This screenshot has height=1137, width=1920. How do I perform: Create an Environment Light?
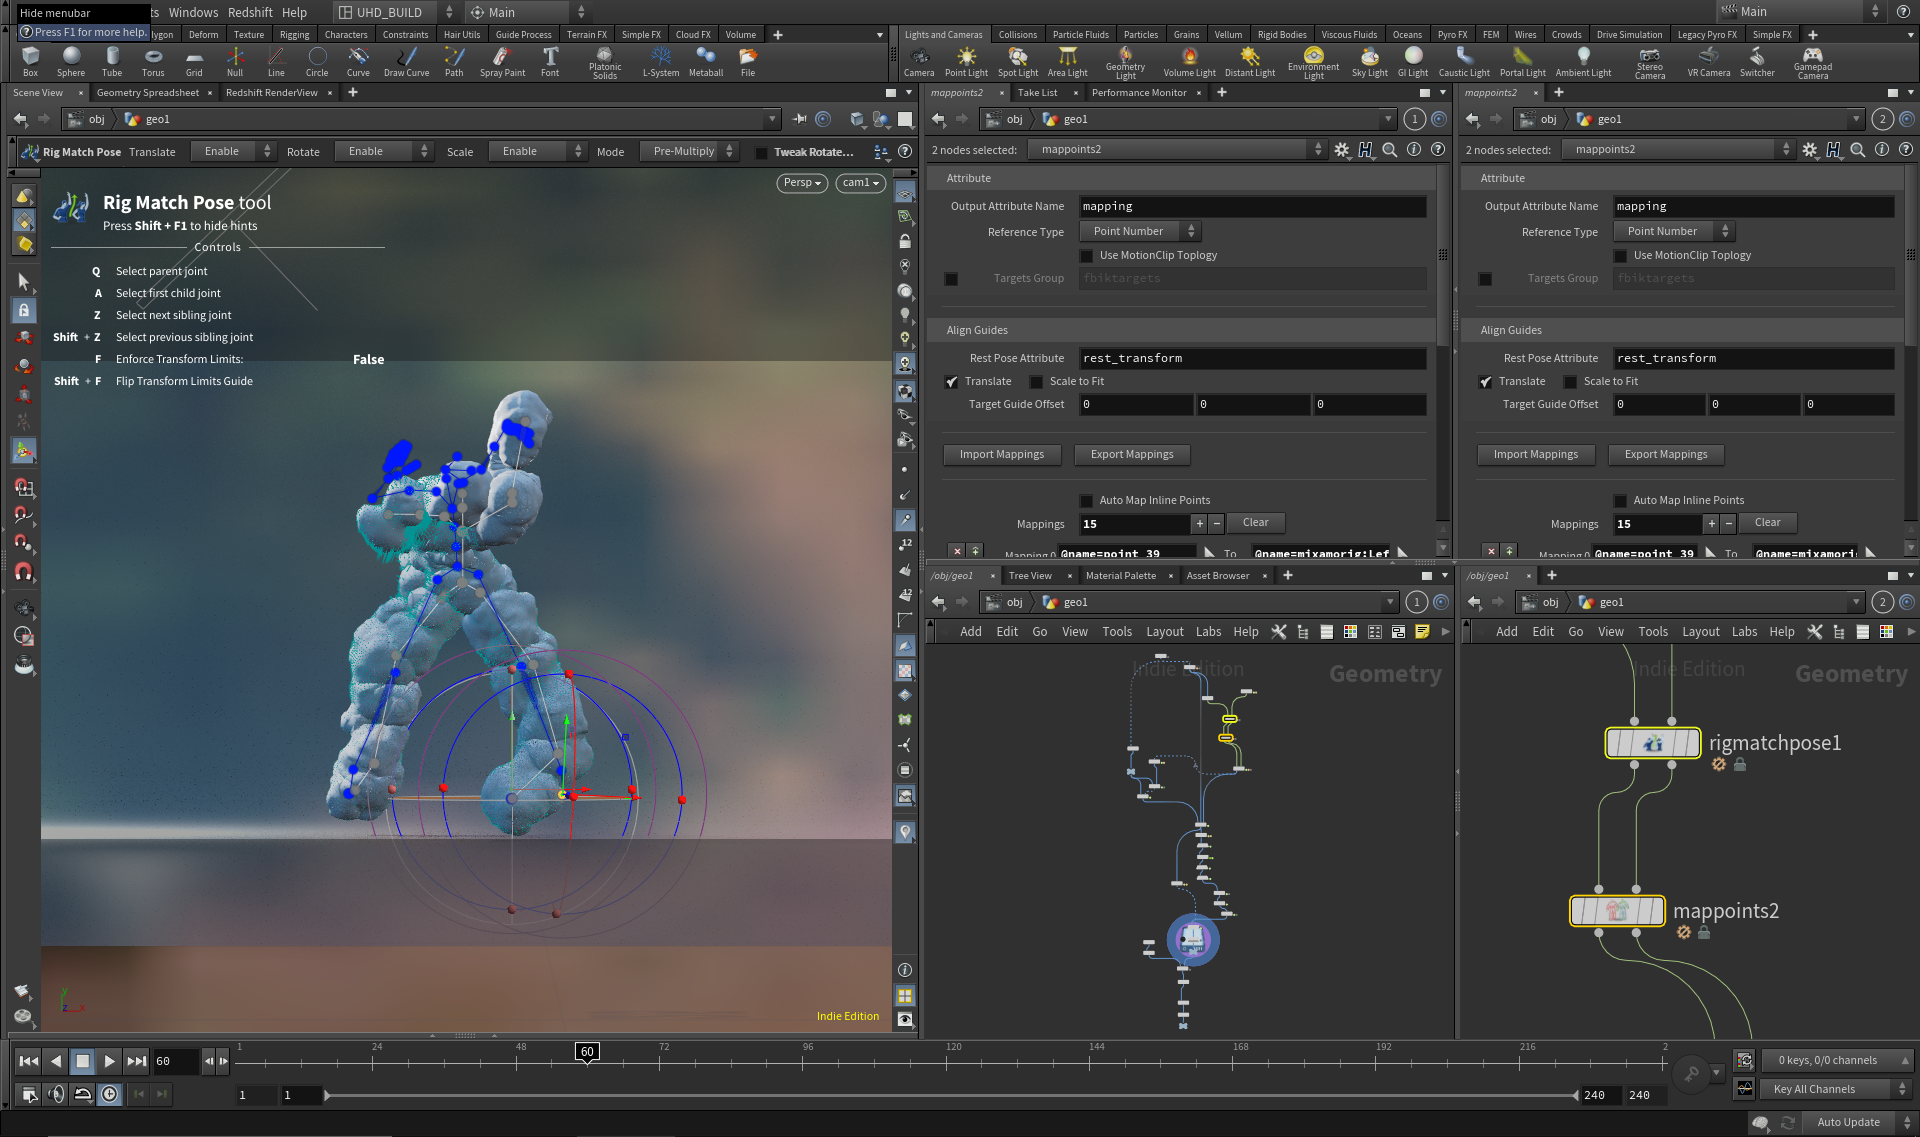point(1313,62)
